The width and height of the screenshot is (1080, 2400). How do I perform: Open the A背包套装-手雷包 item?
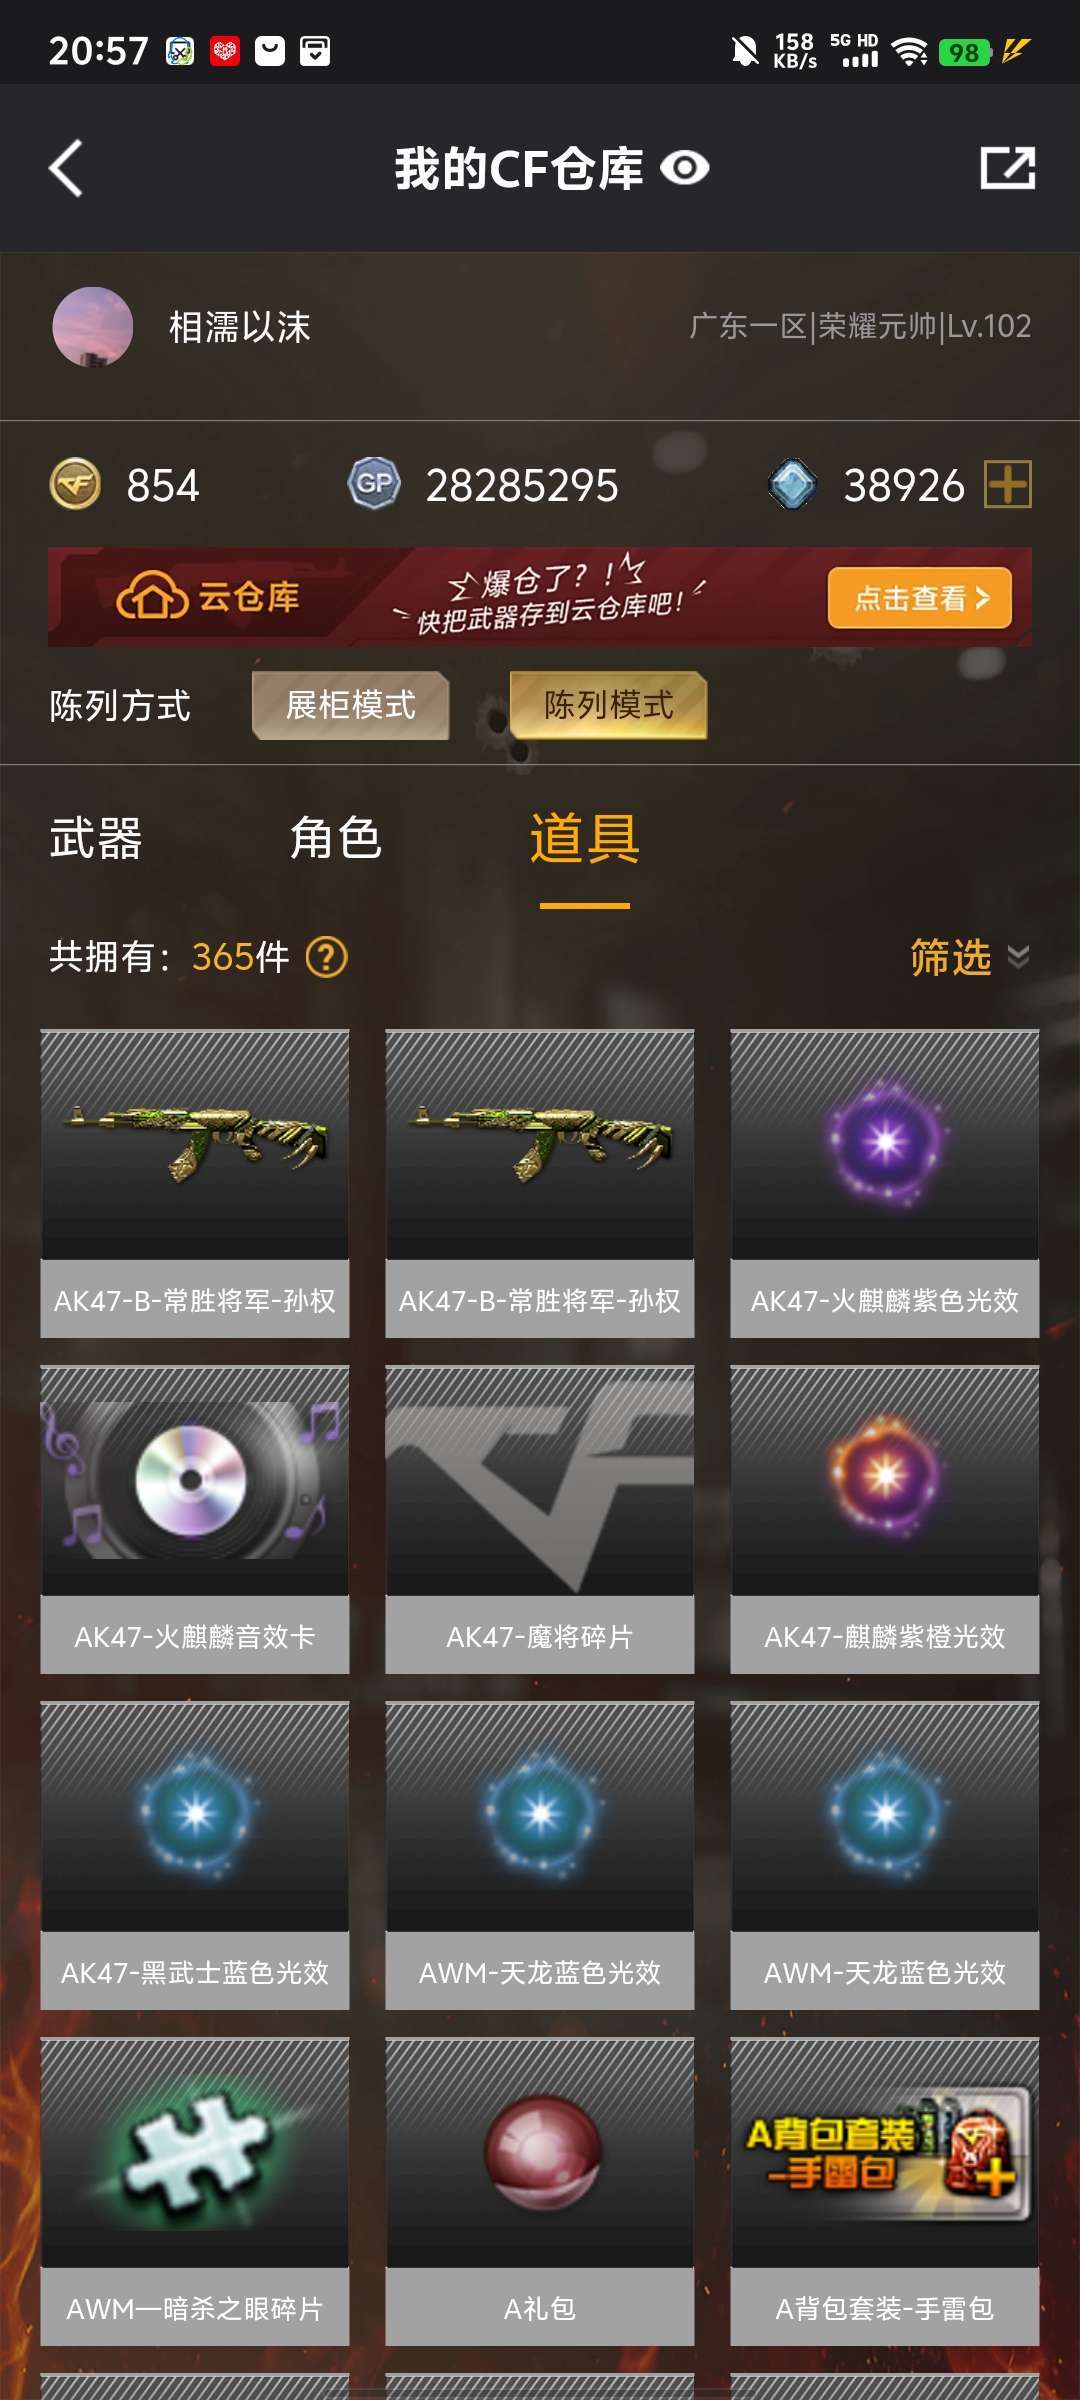pos(885,2191)
